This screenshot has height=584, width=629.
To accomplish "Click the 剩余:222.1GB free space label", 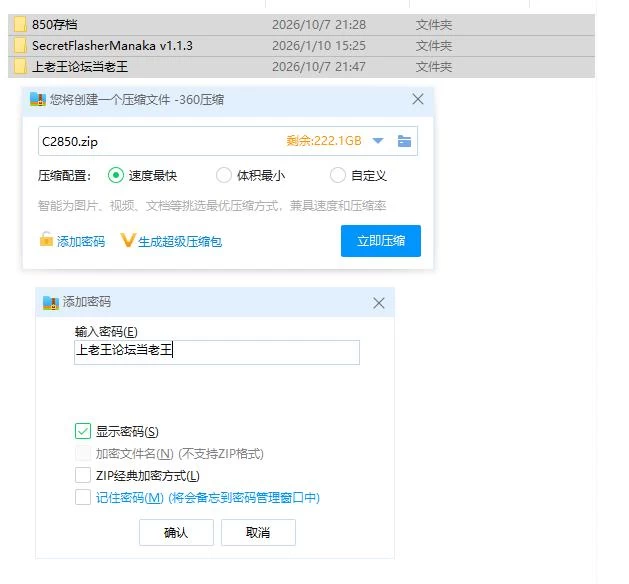I will point(324,141).
